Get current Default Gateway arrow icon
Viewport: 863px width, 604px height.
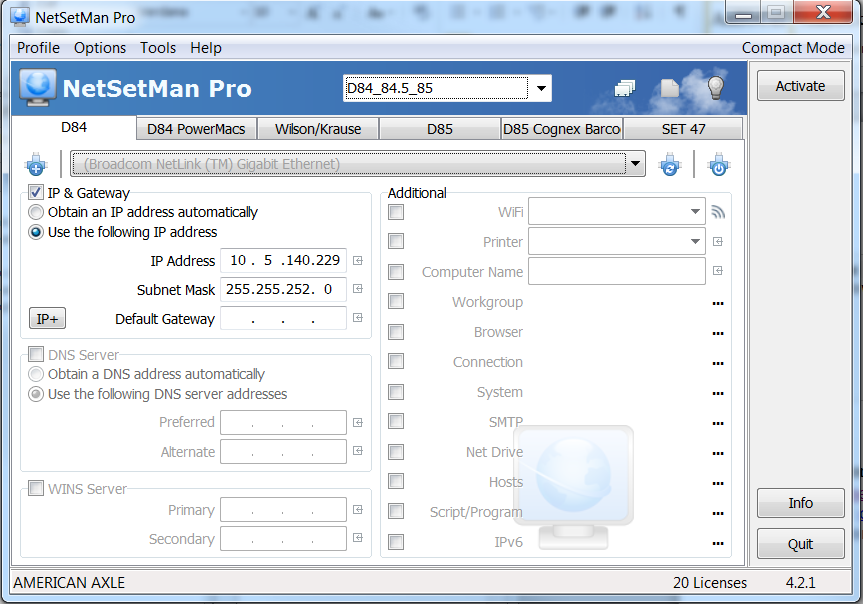pos(358,318)
